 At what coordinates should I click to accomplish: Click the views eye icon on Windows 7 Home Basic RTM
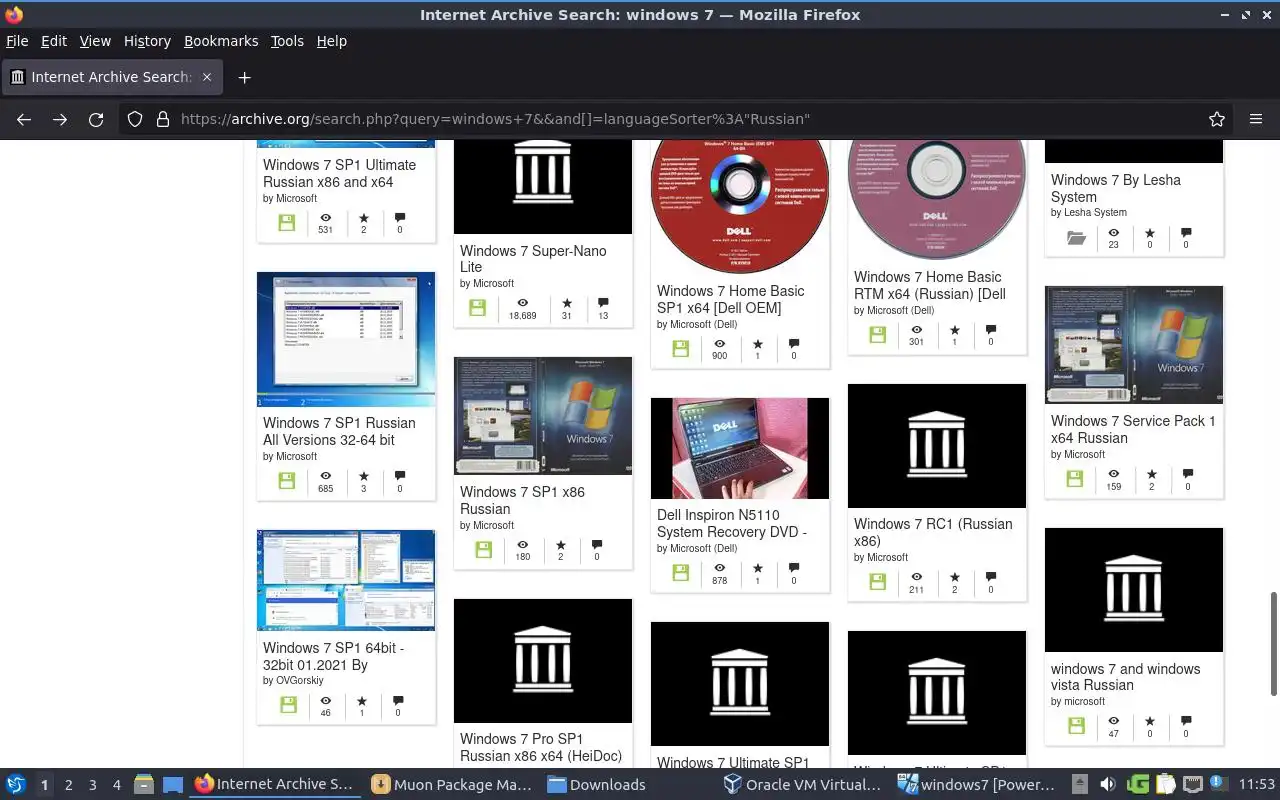pos(916,330)
